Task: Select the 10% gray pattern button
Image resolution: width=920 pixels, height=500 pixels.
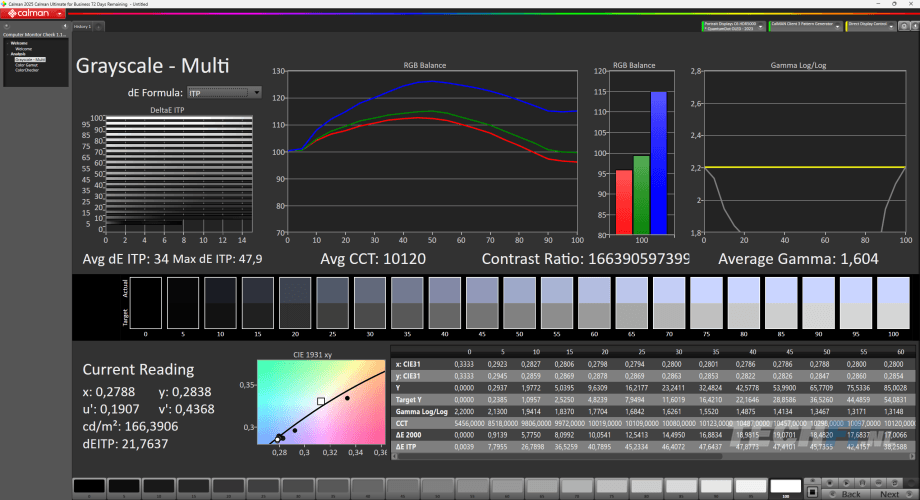Action: pyautogui.click(x=158, y=487)
